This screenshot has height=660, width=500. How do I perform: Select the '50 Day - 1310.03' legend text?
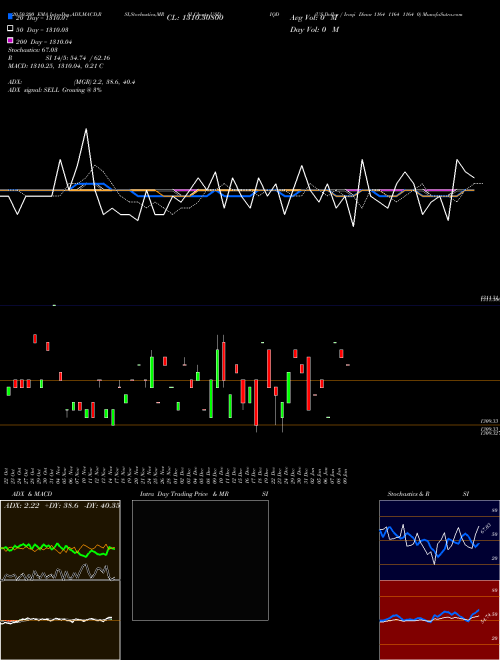(x=42, y=30)
